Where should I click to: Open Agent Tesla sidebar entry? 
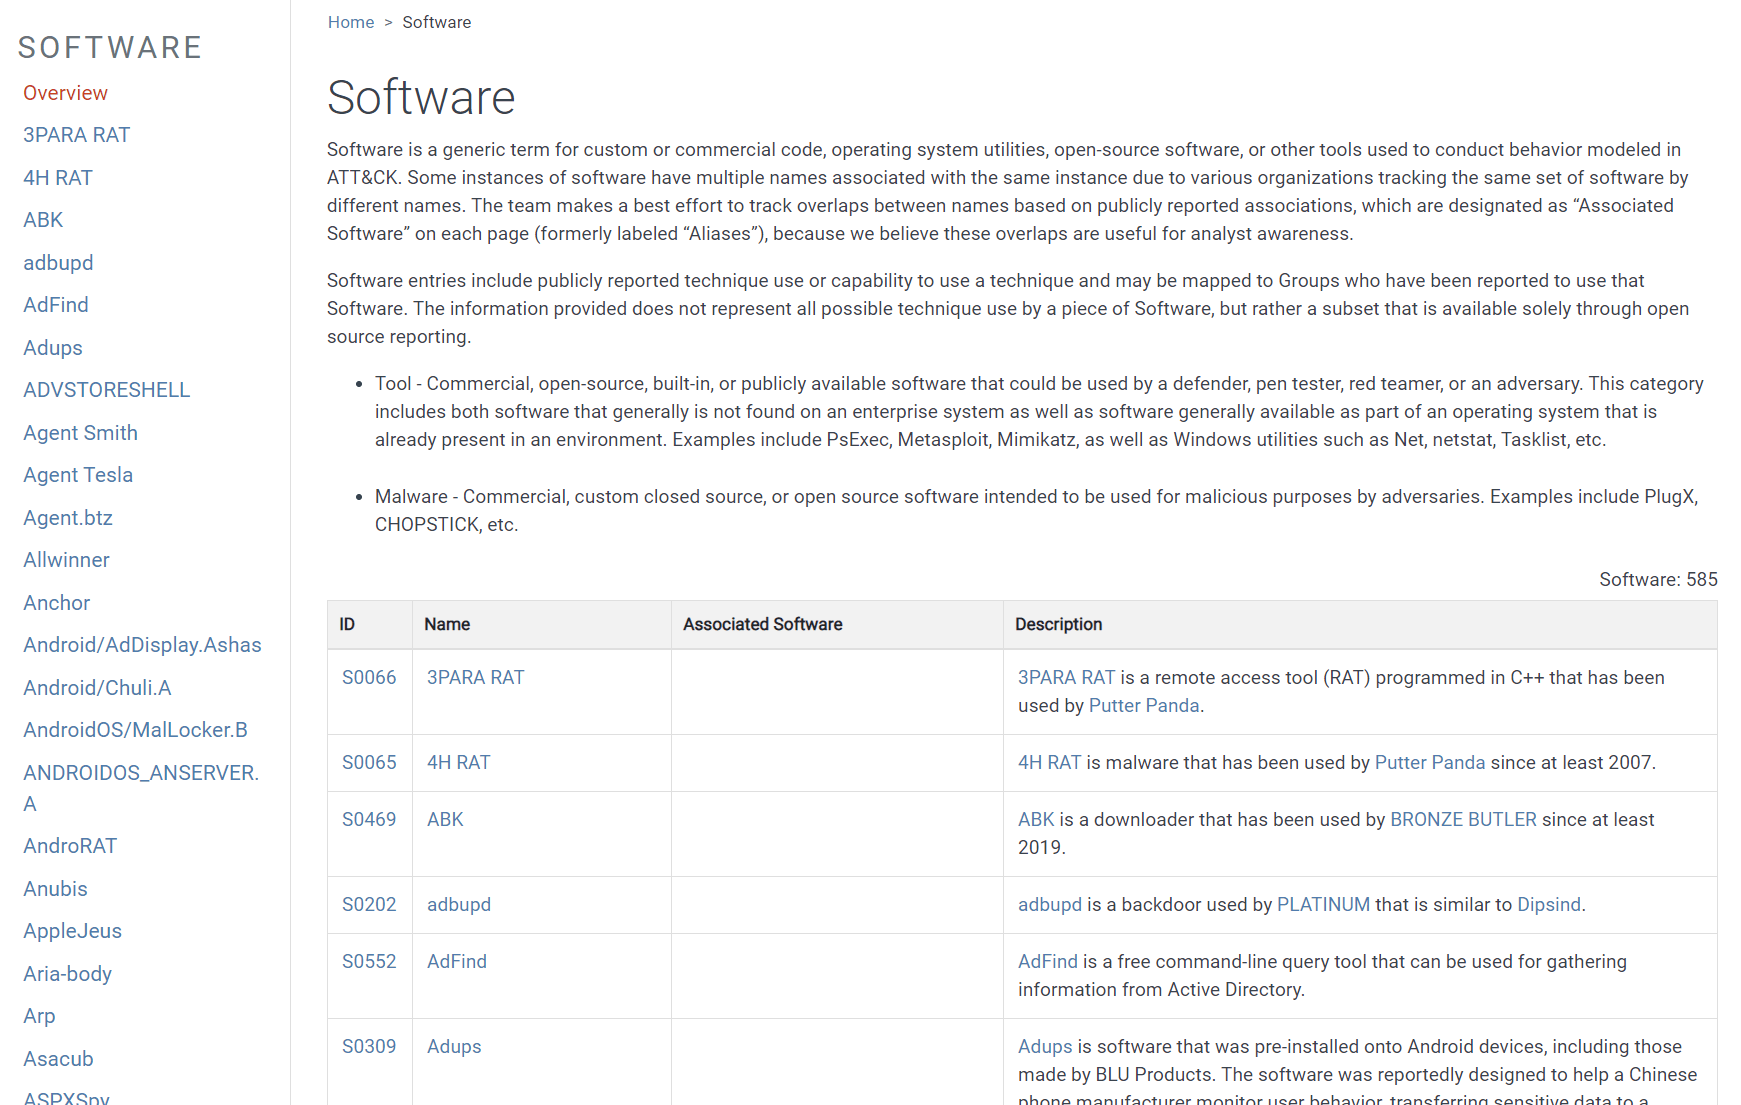pos(78,475)
